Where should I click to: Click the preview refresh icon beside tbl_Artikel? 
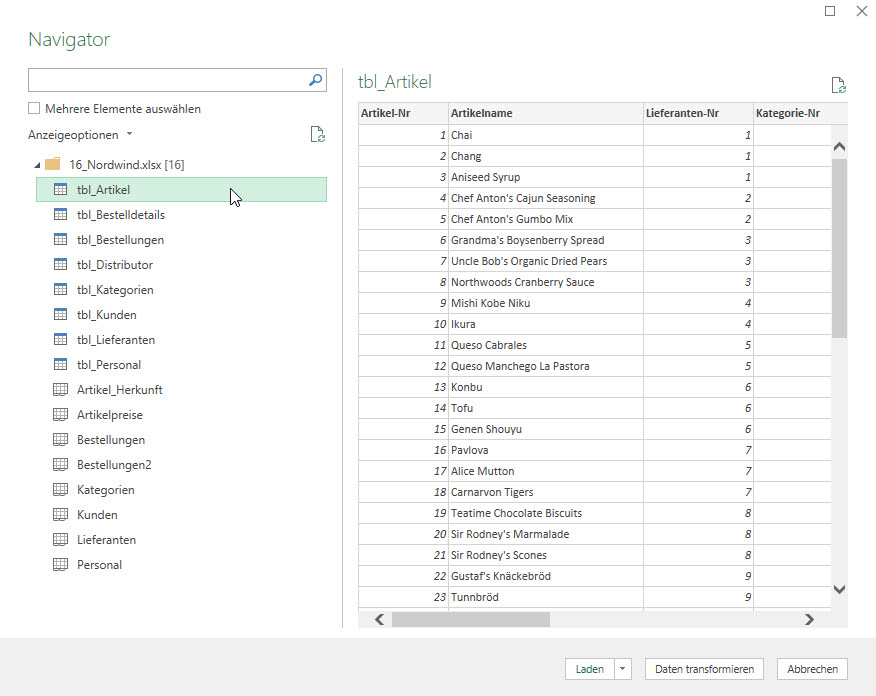click(x=838, y=86)
